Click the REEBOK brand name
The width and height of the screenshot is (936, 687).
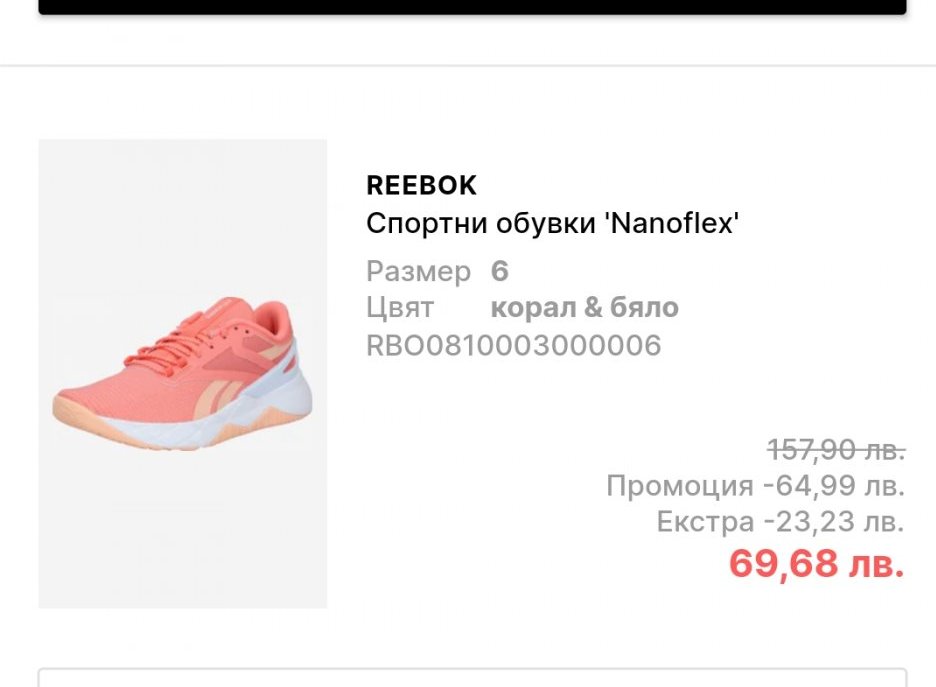tap(421, 185)
